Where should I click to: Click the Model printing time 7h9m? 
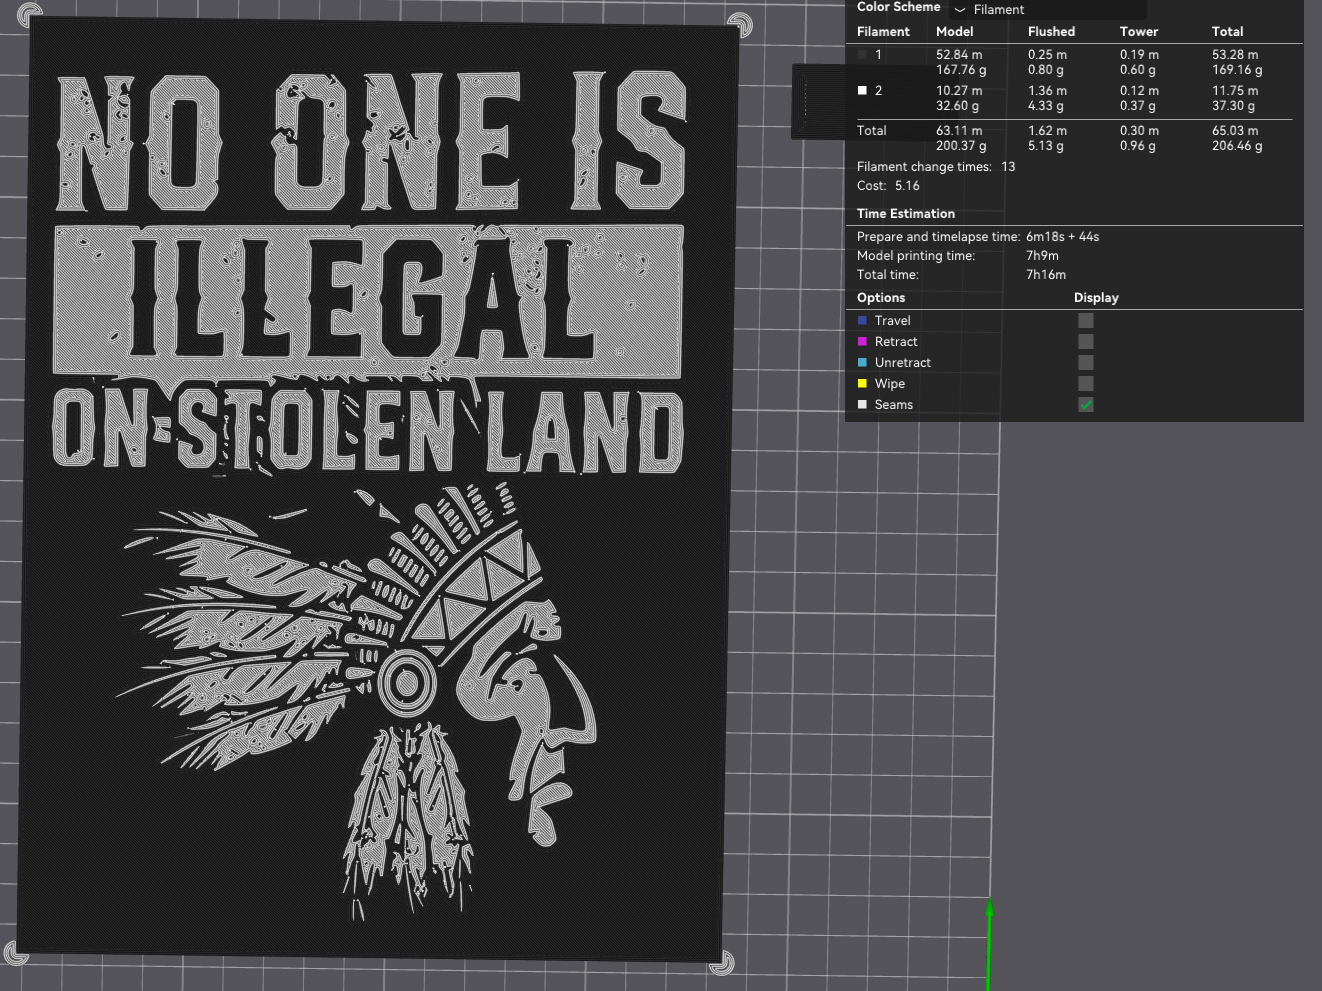tap(1042, 256)
